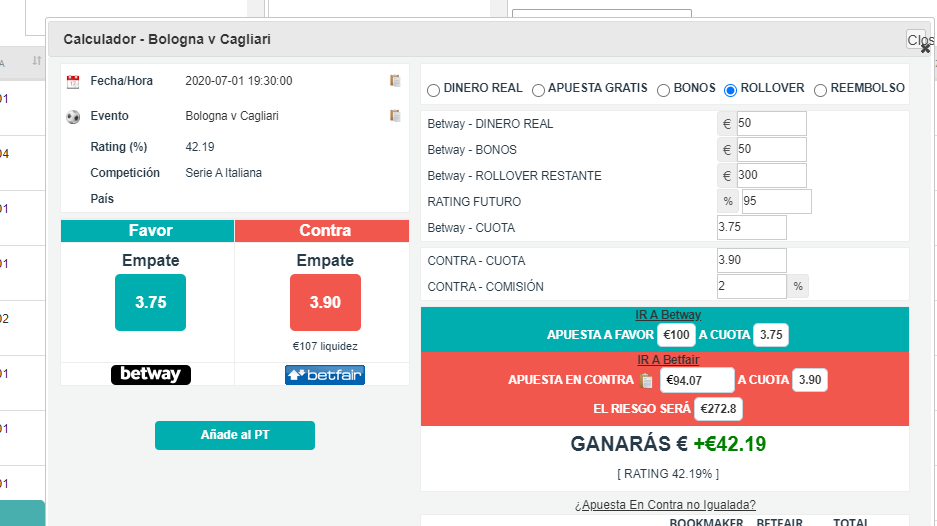The width and height of the screenshot is (937, 526).
Task: Select REEMBOLSO radio option
Action: tap(820, 90)
